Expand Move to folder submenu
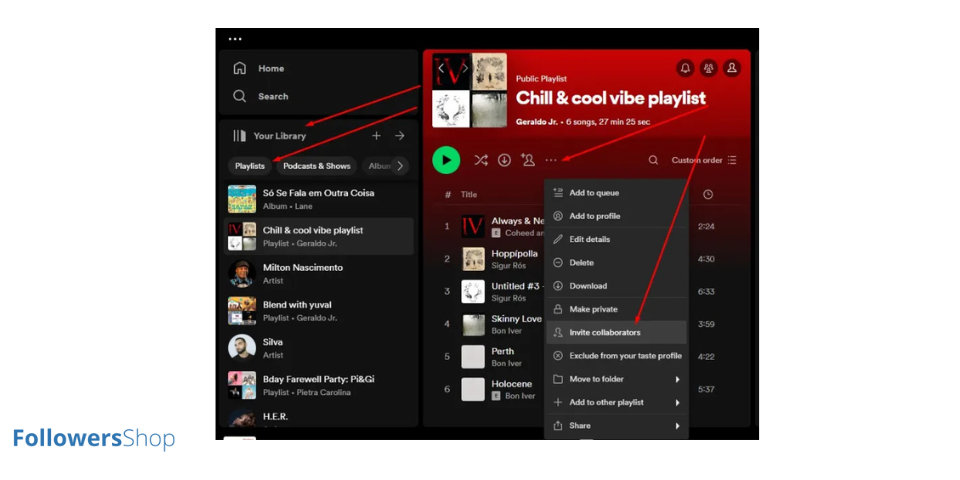This screenshot has height=480, width=960. coord(616,379)
